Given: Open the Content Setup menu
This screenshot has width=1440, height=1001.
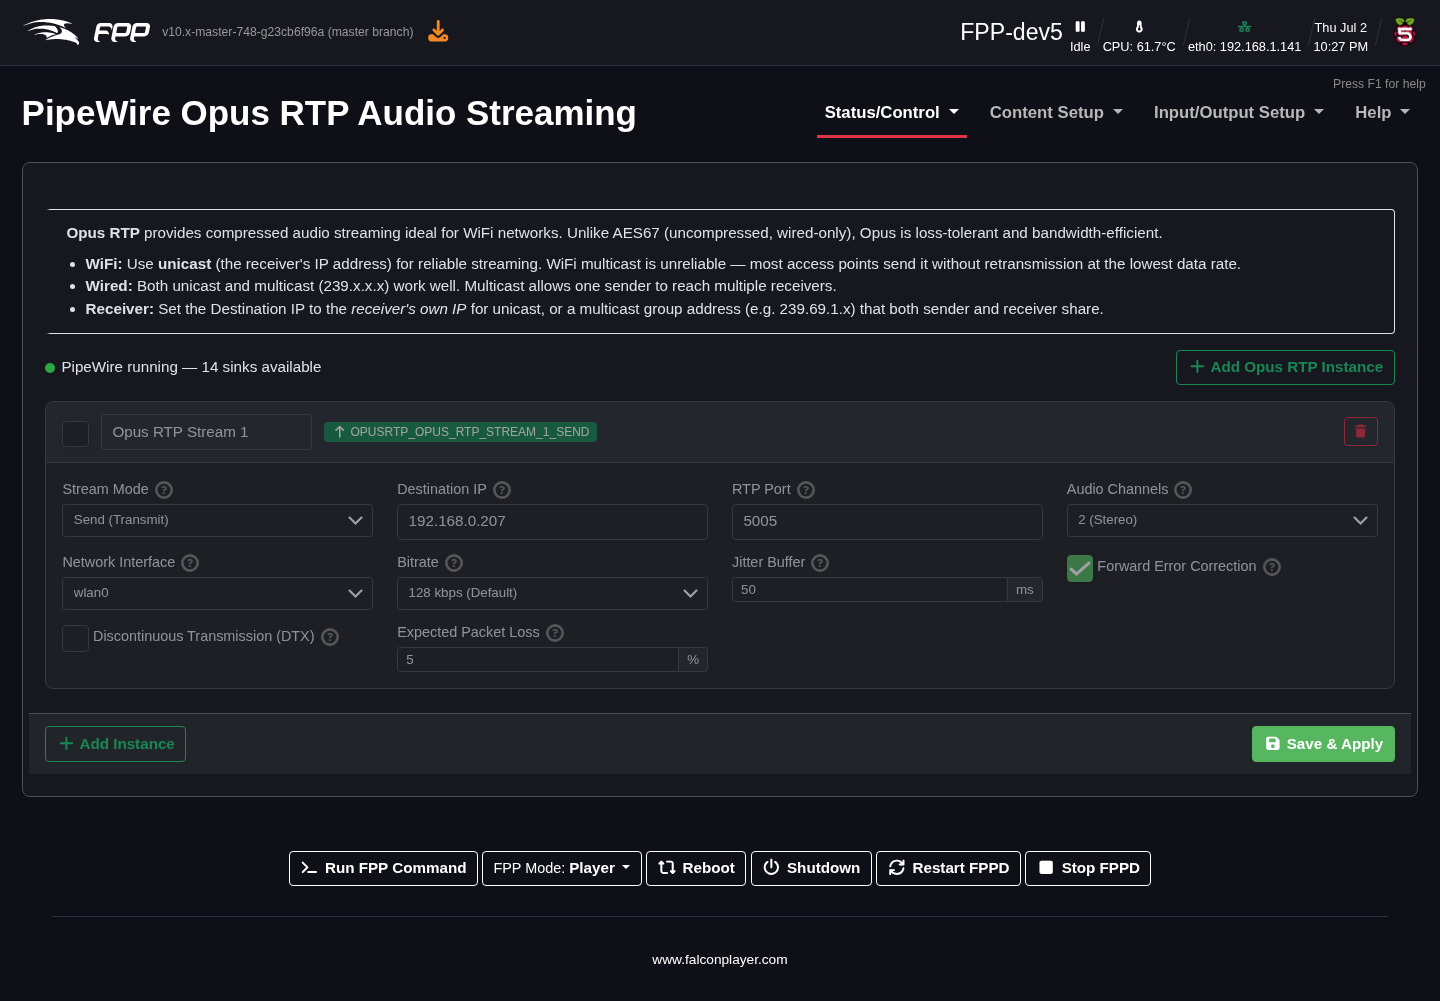Looking at the screenshot, I should pyautogui.click(x=1056, y=113).
